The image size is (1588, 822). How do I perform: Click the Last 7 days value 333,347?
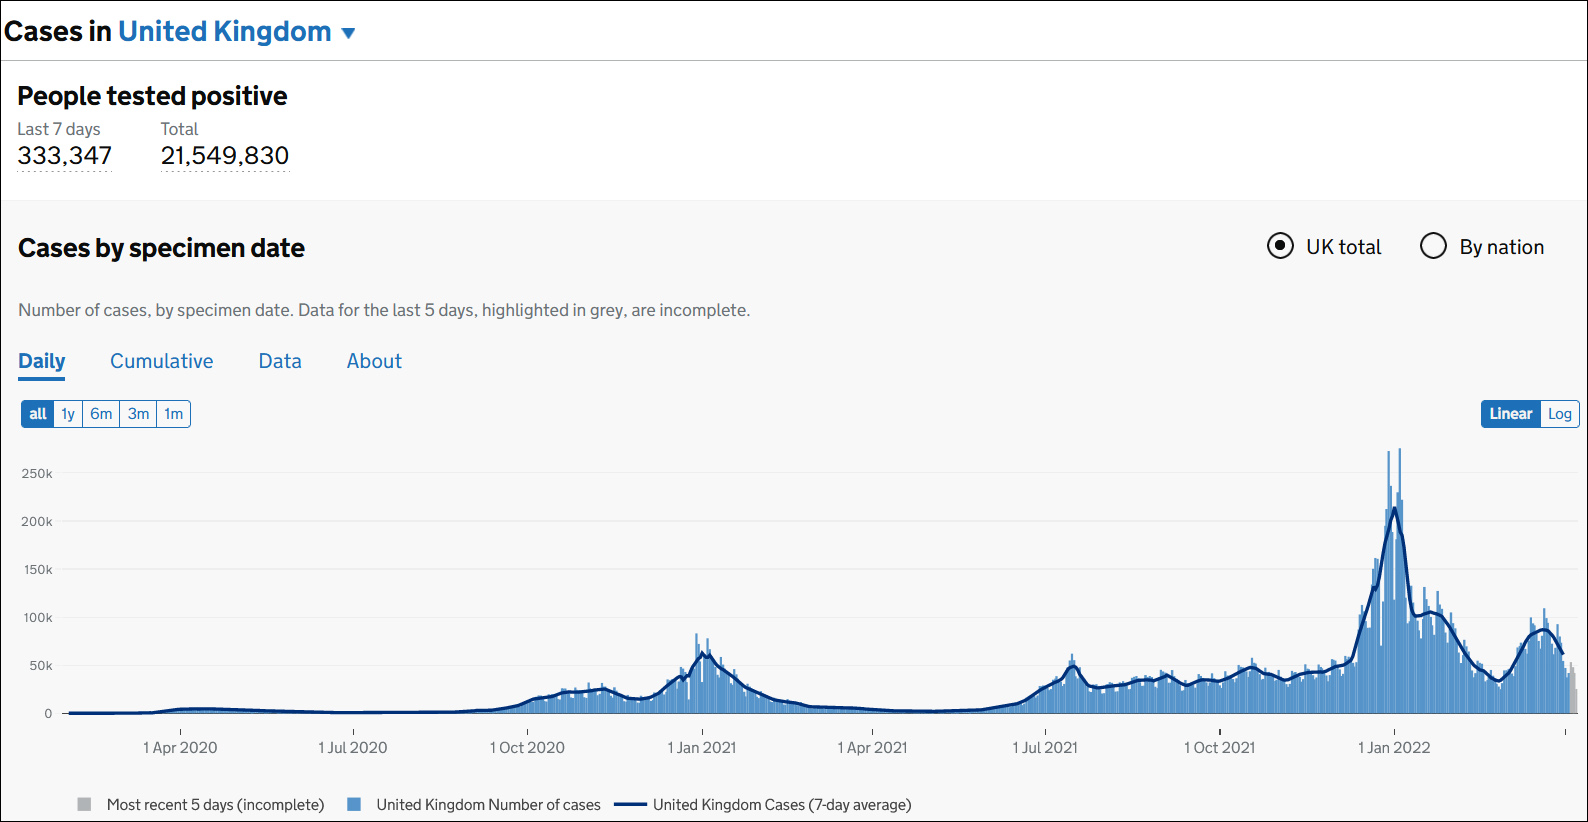coord(65,156)
